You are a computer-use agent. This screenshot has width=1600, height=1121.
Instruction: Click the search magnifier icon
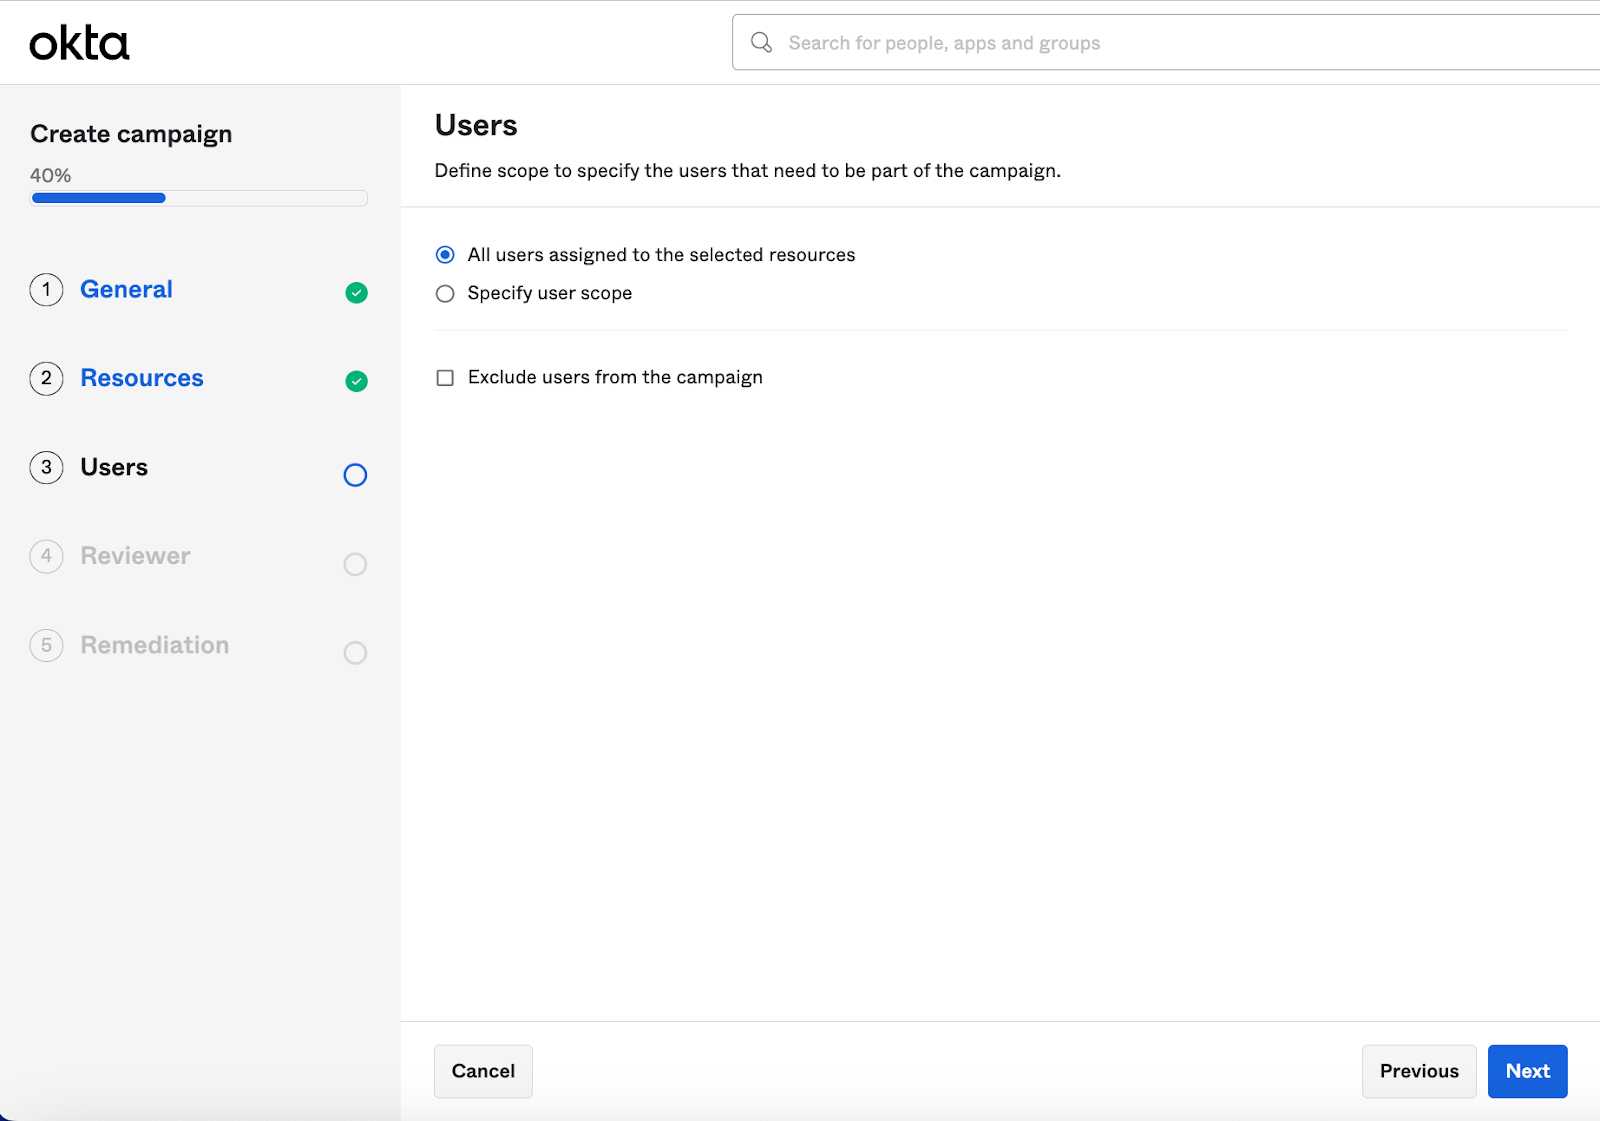click(761, 42)
